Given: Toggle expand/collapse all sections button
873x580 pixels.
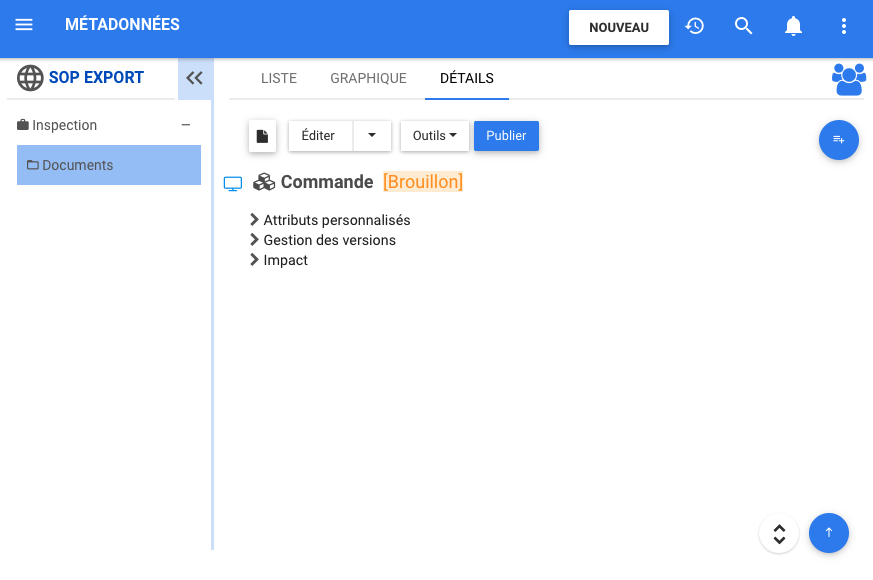Looking at the screenshot, I should 779,533.
